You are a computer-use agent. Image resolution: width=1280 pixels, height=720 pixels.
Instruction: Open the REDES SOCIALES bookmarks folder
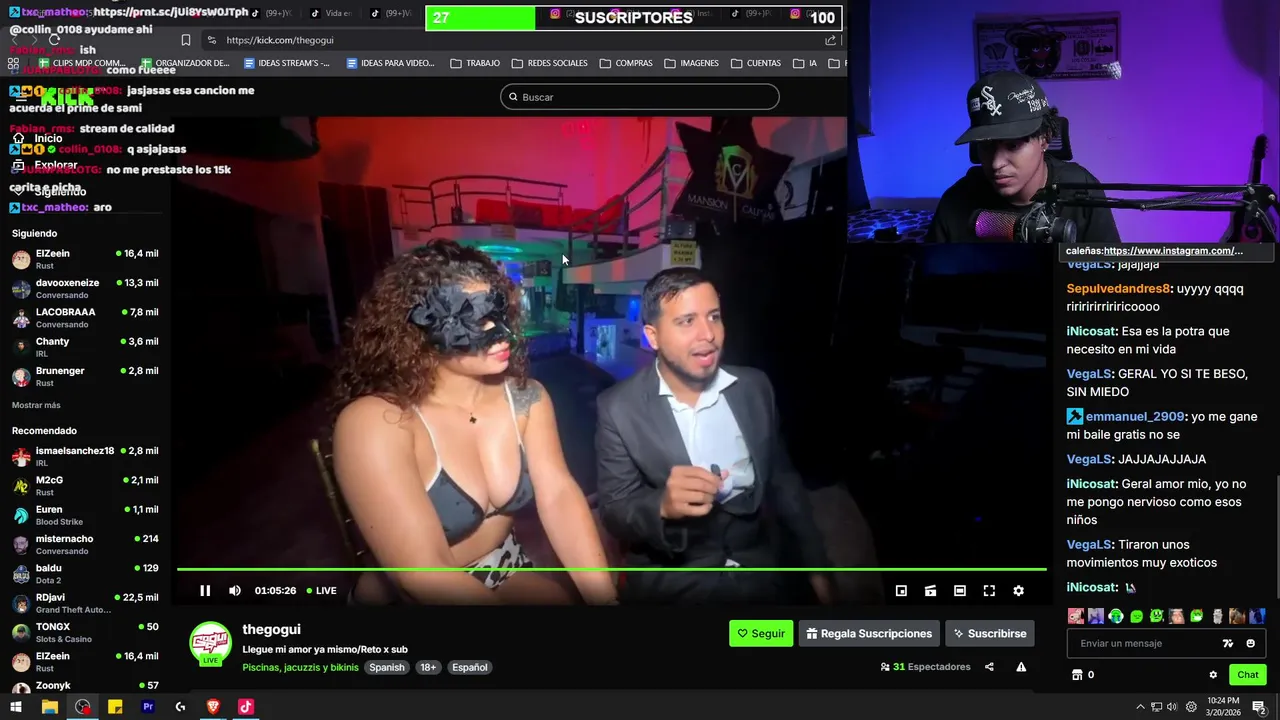click(549, 63)
